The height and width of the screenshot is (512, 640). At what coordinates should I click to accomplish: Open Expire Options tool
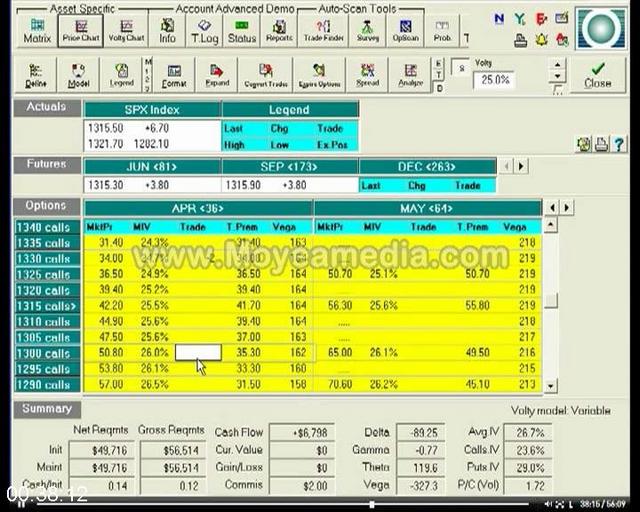tap(319, 76)
